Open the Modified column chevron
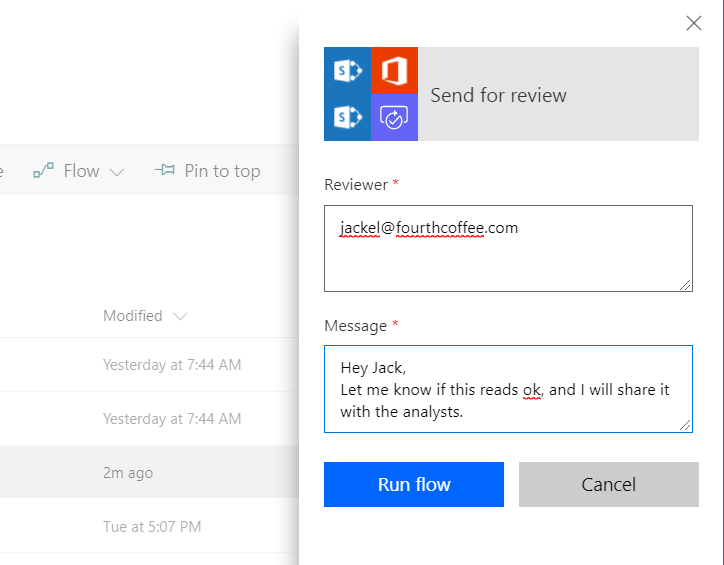The width and height of the screenshot is (724, 565). click(x=180, y=317)
